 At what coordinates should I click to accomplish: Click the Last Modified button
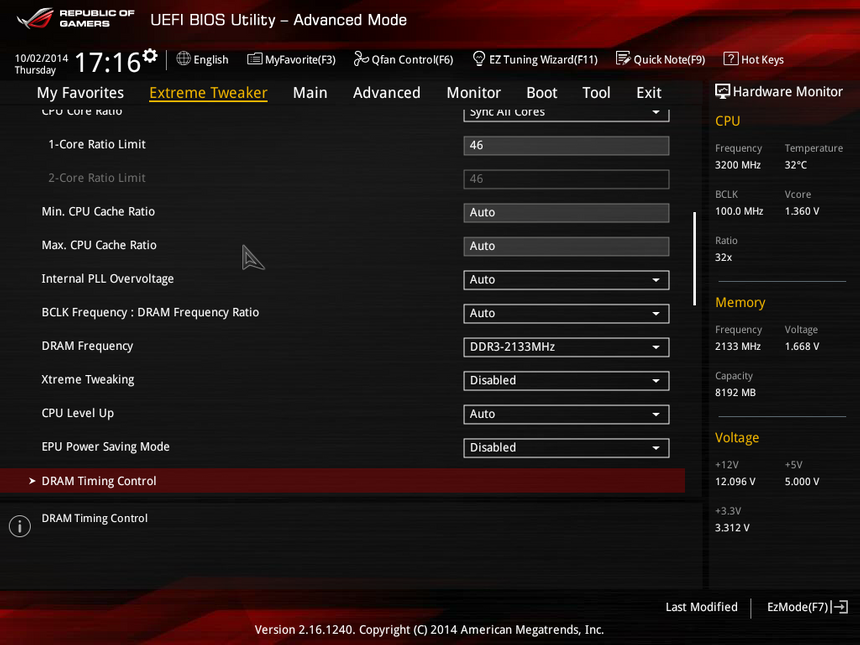click(x=701, y=607)
